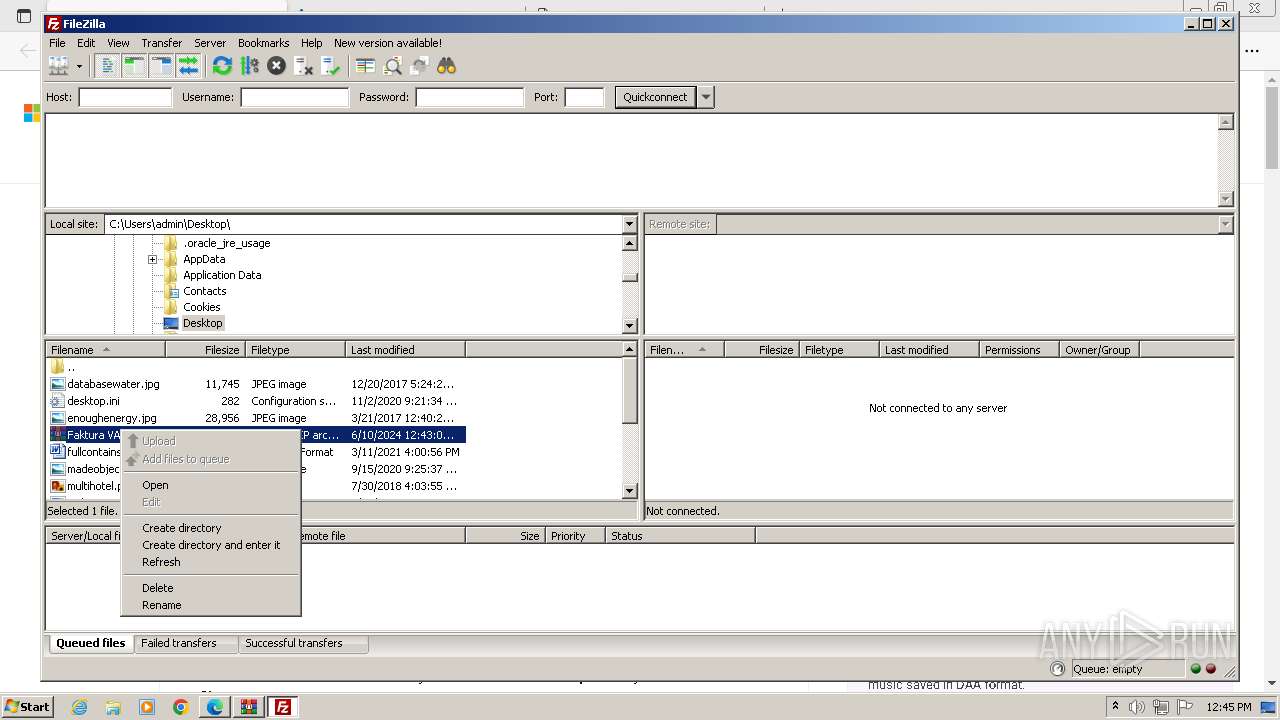Screen dimensions: 1280x720
Task: Reconnect to last server icon
Action: pos(331,66)
